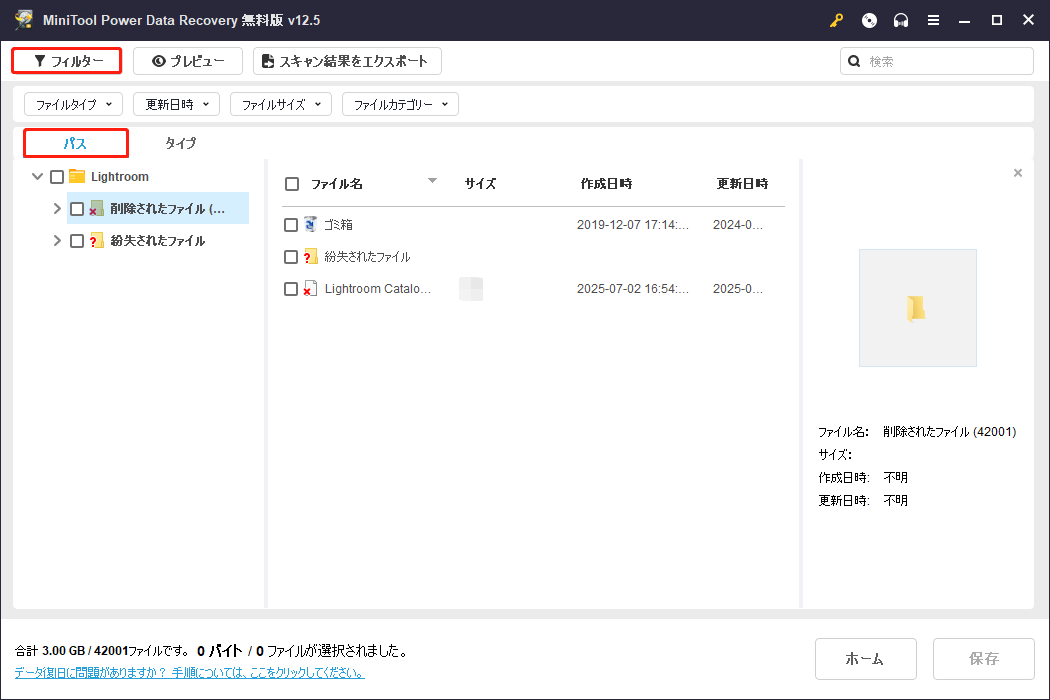The height and width of the screenshot is (700, 1050).
Task: Check the 紛失されたファイル tree checkbox
Action: [x=77, y=241]
